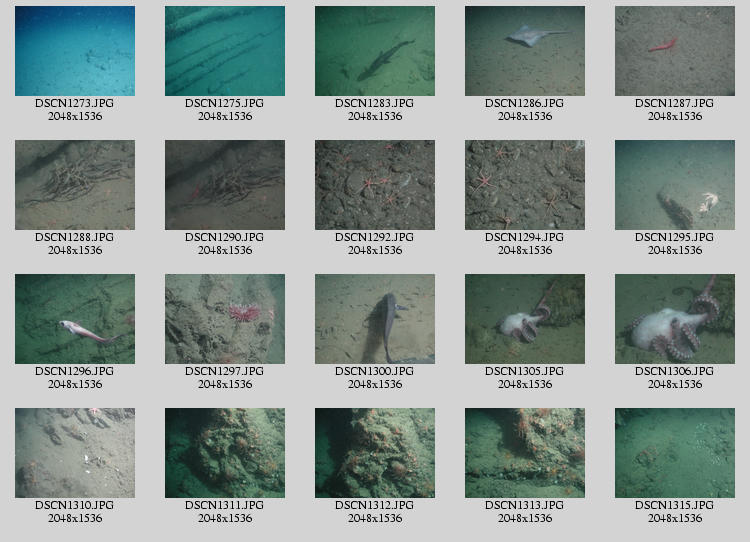Click the DSCN1283.JPG shark thumbnail
Viewport: 750px width, 542px height.
point(375,51)
